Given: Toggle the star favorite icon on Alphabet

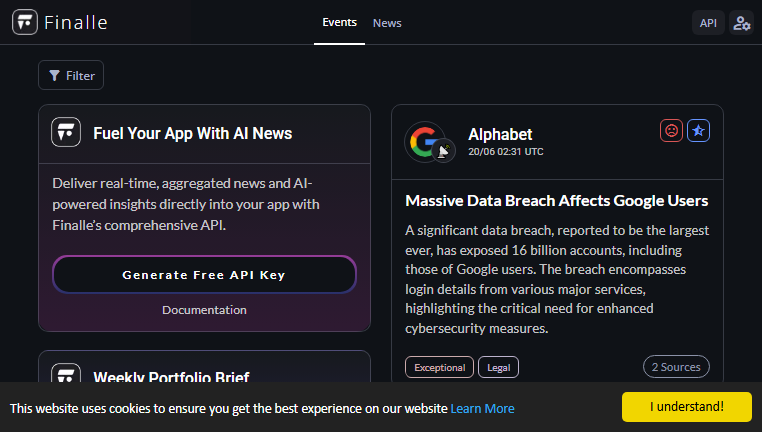Looking at the screenshot, I should (698, 131).
